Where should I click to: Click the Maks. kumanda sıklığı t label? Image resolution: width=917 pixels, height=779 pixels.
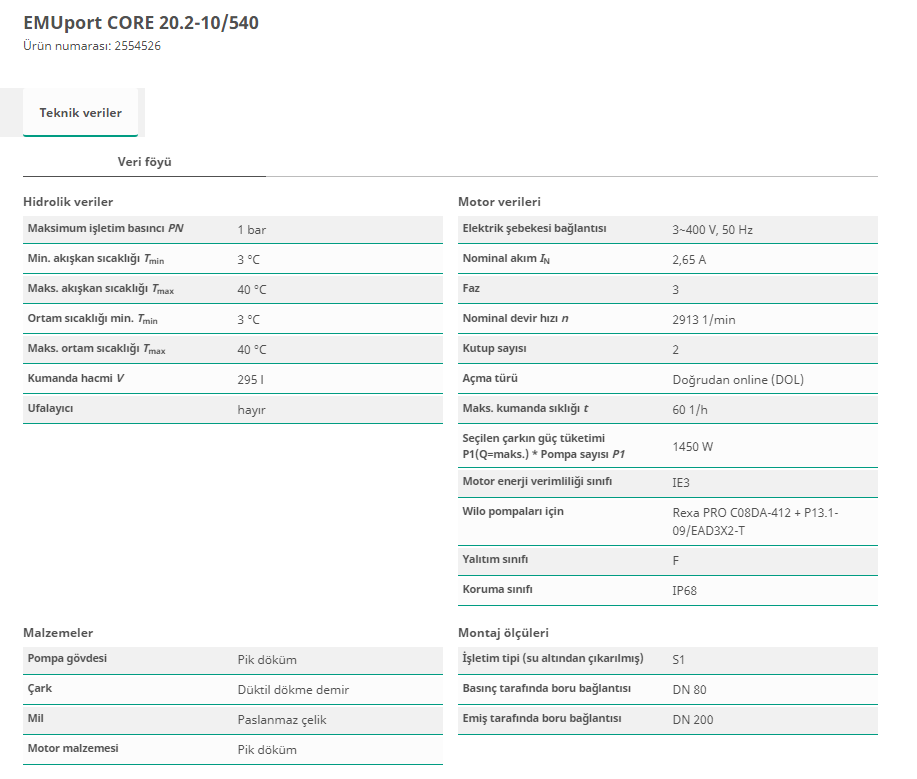pos(525,408)
